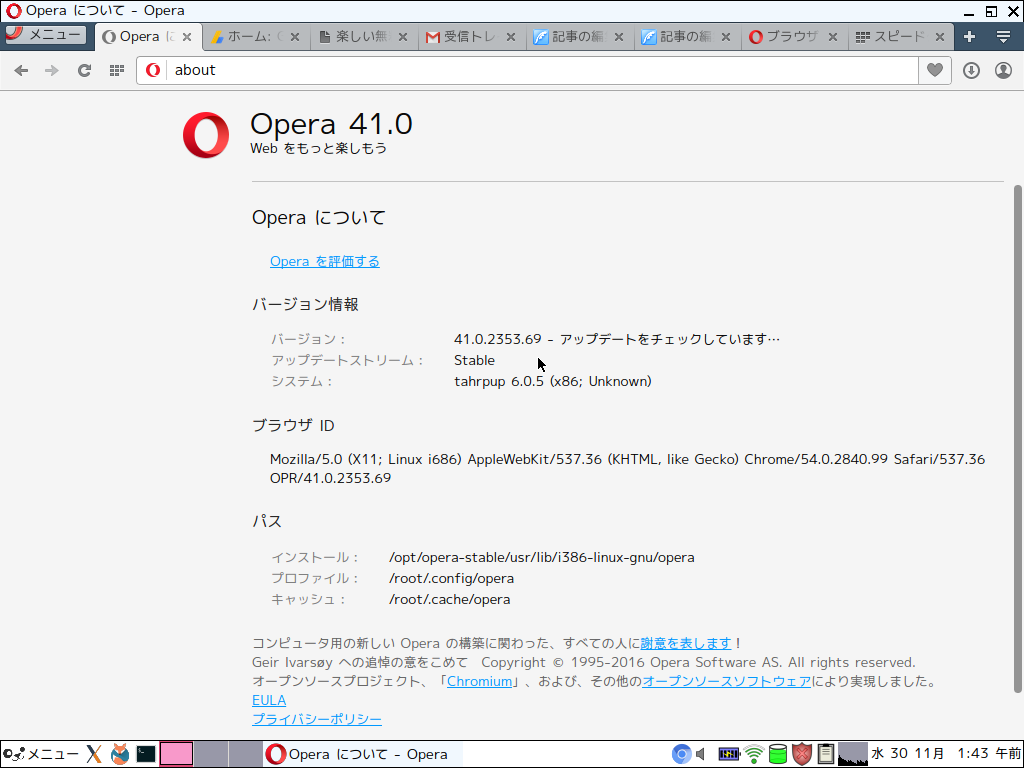Click the /root/.cache/opera cache path

449,599
